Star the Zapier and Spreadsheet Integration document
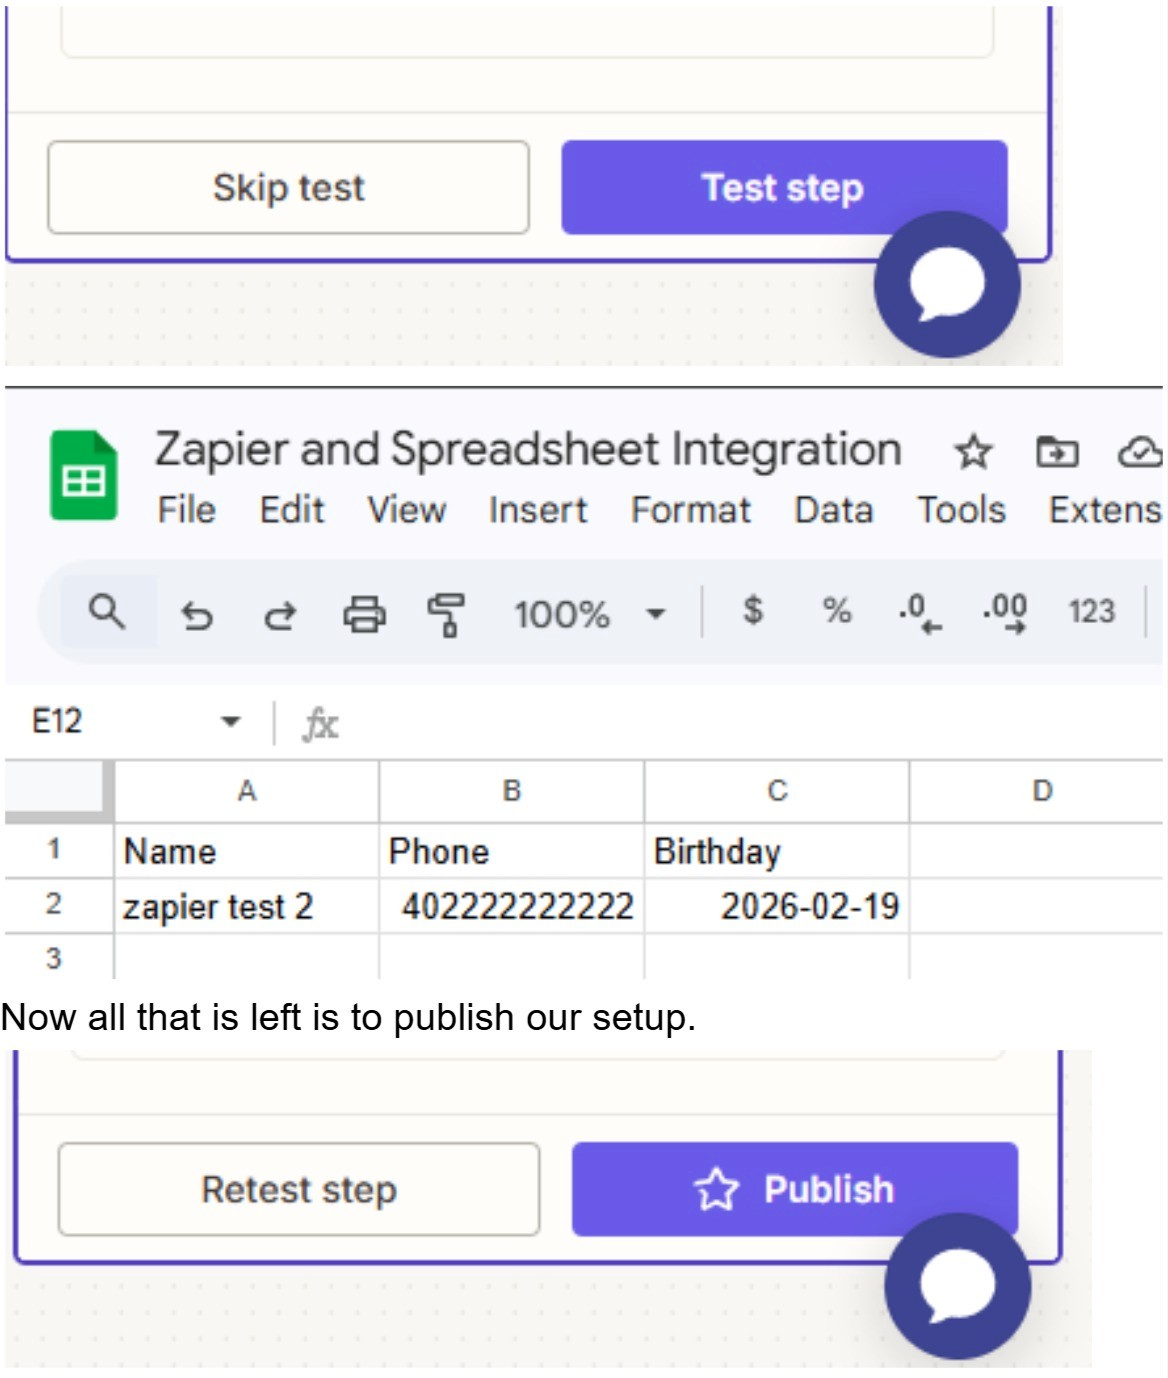 pos(972,452)
